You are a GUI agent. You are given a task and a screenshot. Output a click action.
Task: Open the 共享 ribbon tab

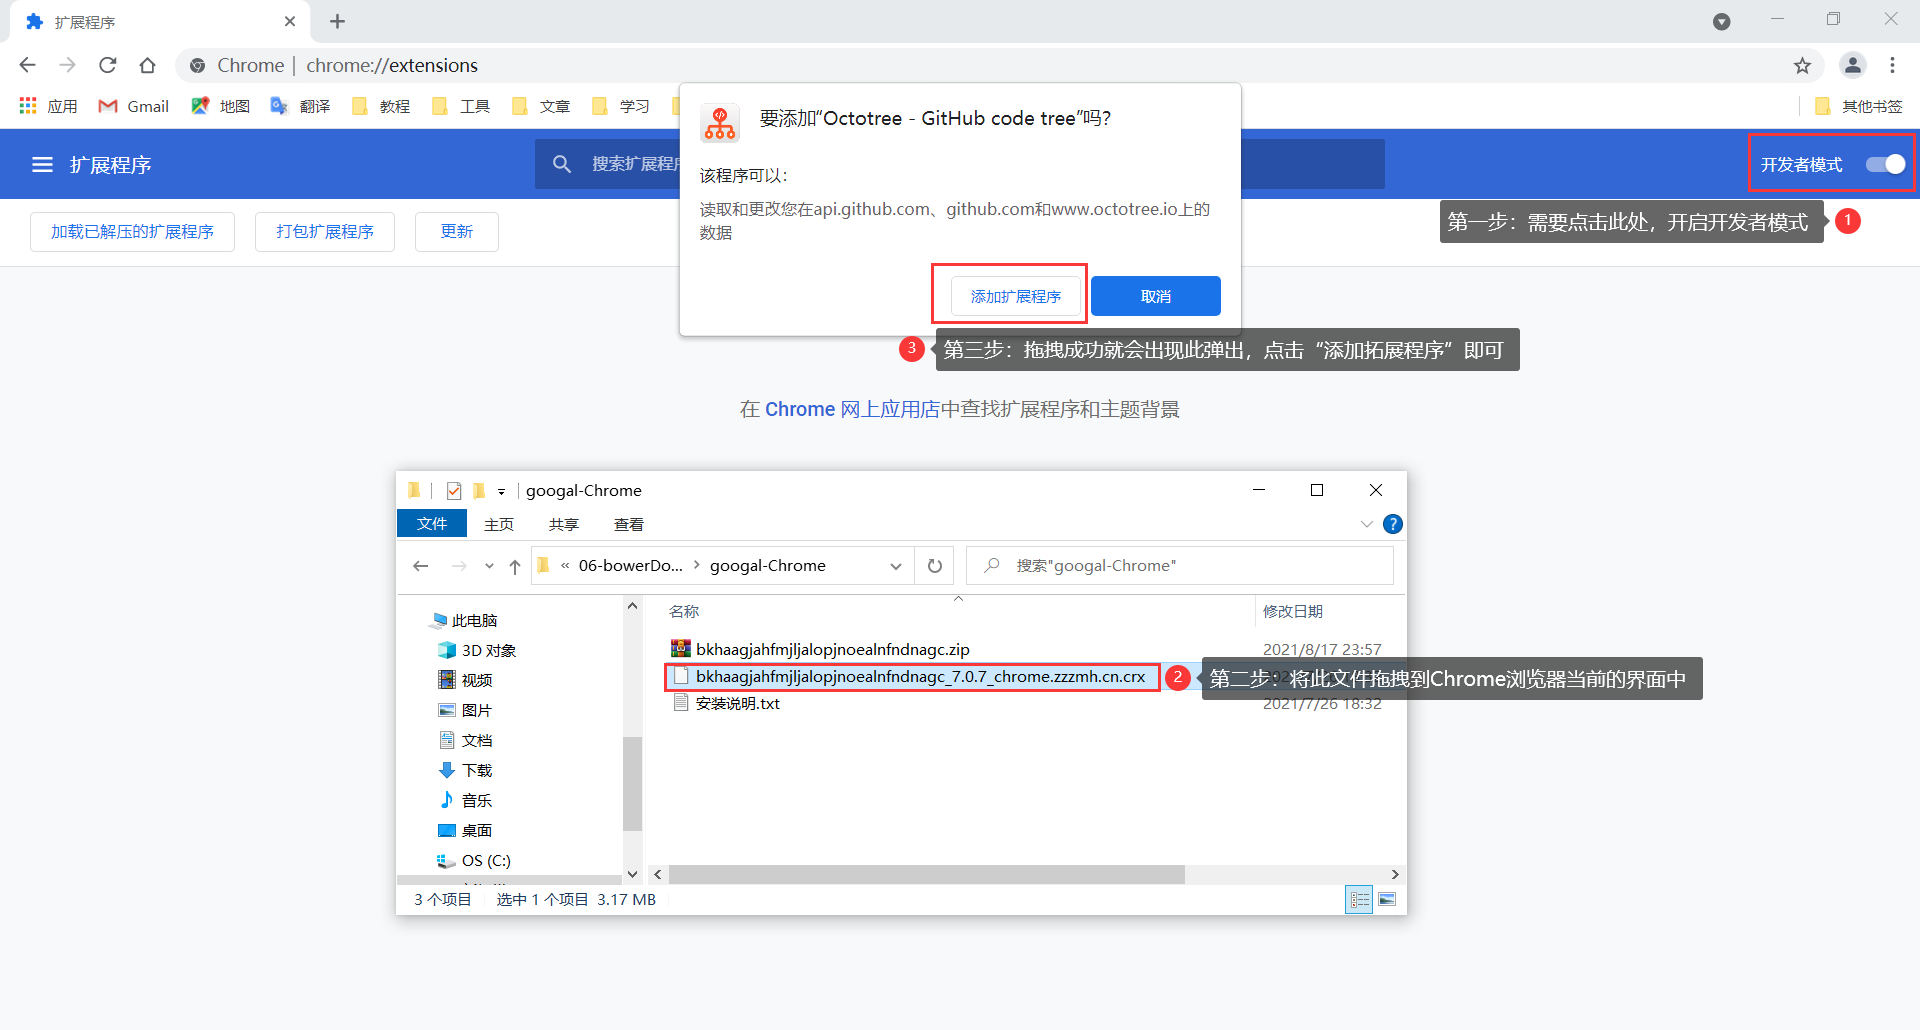pyautogui.click(x=564, y=524)
